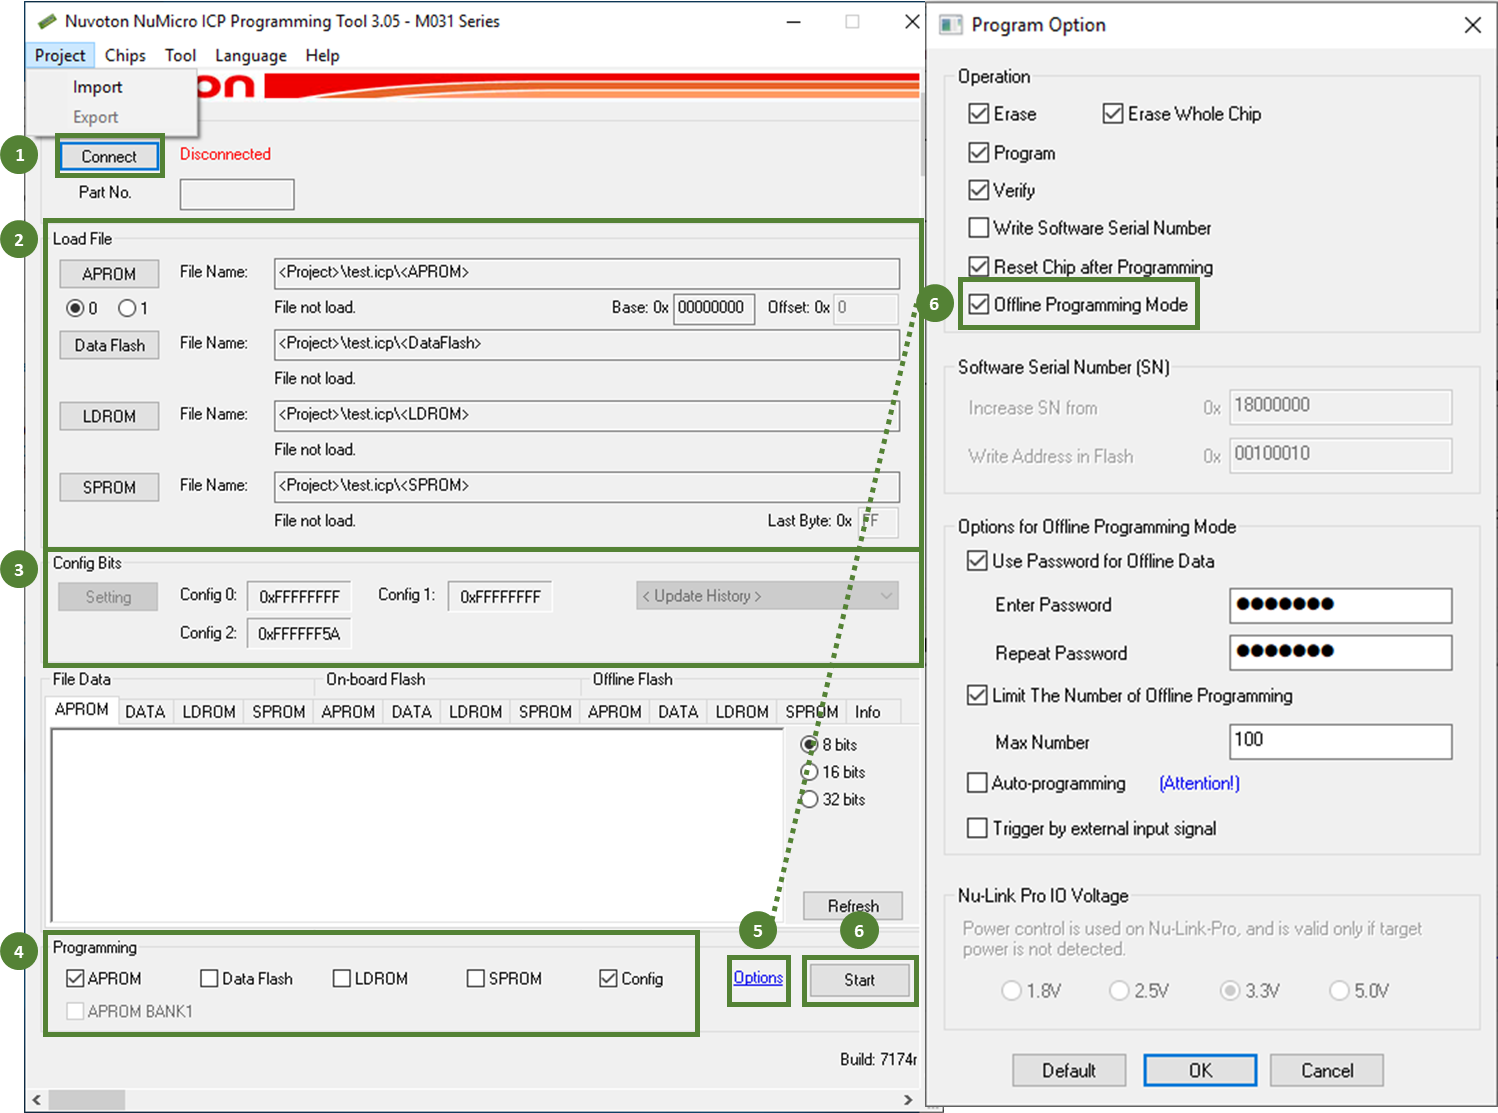Click the Refresh button
The width and height of the screenshot is (1498, 1113).
pos(853,906)
